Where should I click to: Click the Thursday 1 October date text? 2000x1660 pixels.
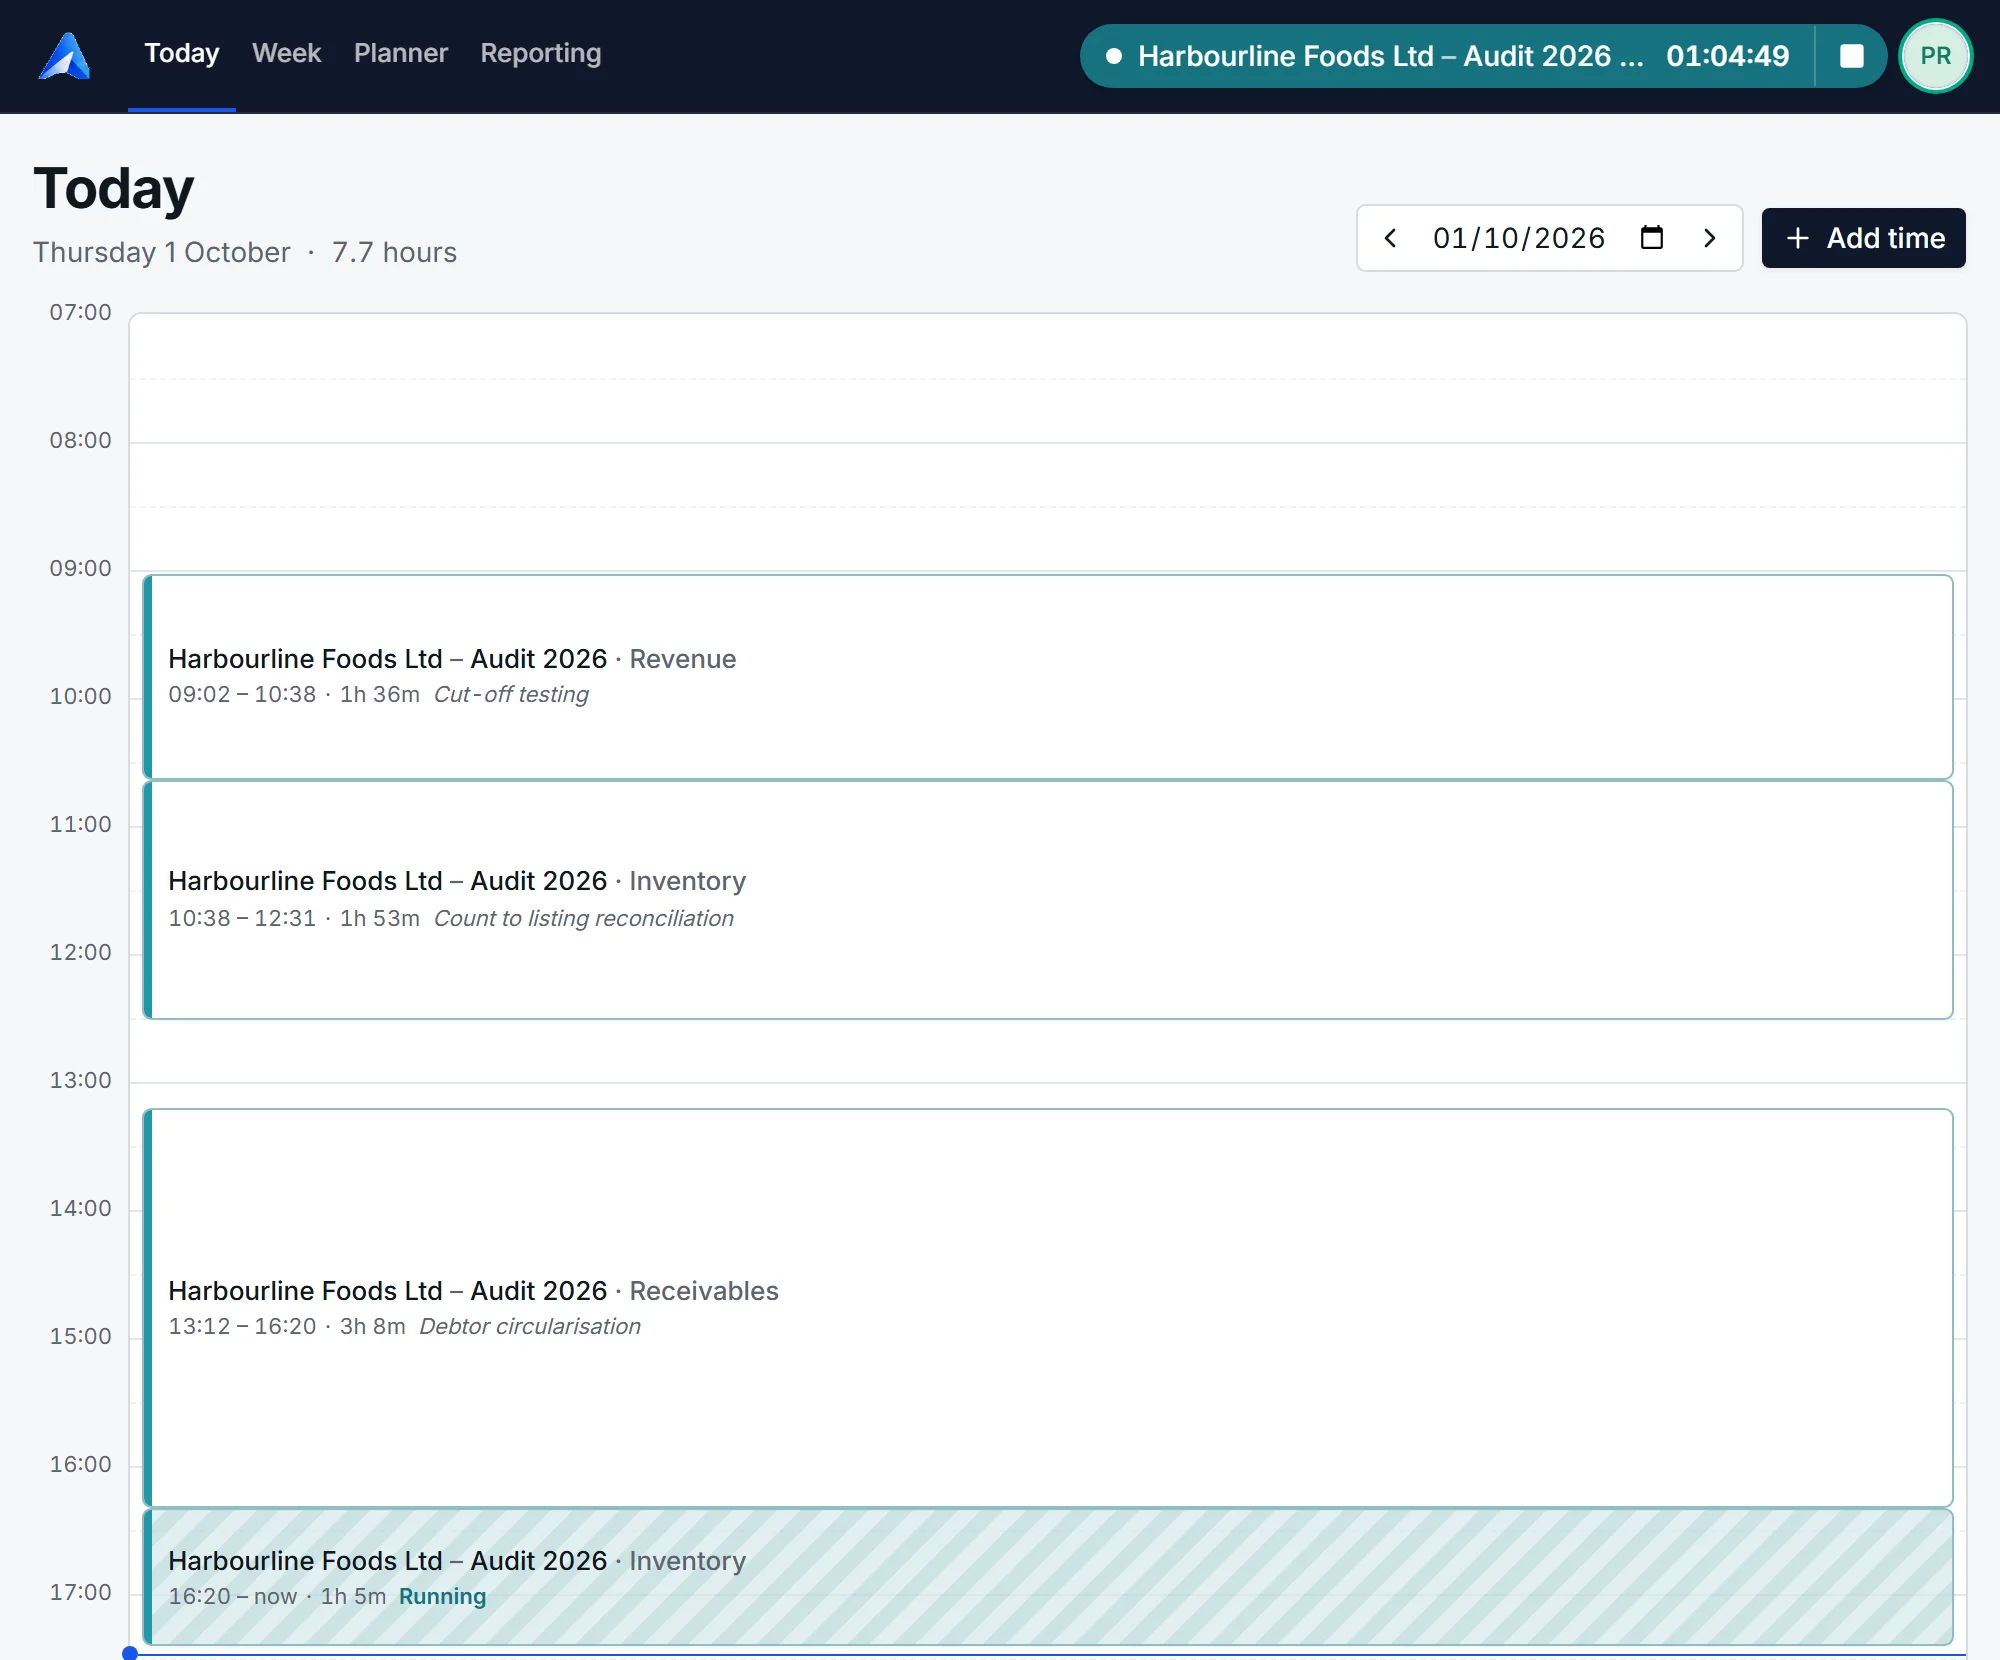162,252
